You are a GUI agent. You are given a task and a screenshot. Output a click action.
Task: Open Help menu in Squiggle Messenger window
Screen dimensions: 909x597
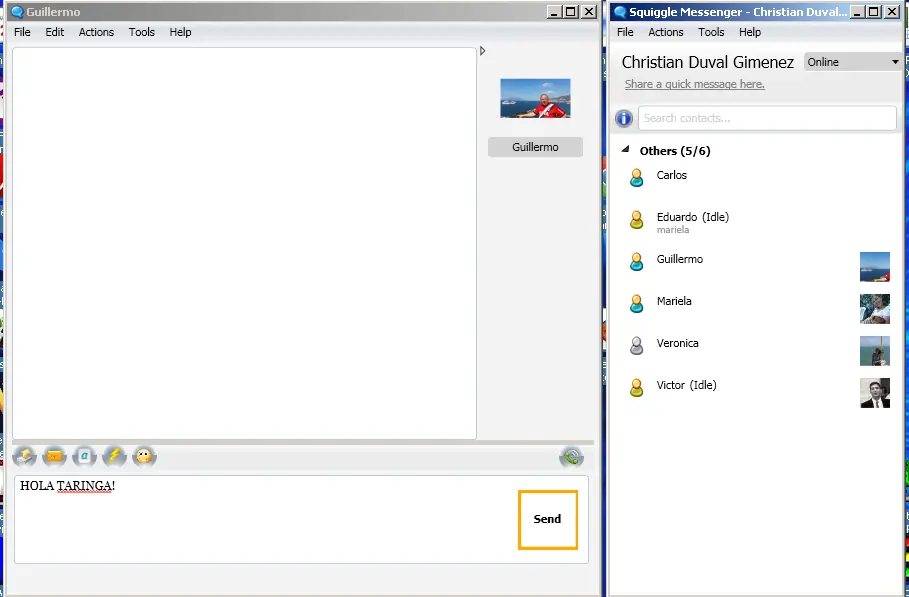click(750, 32)
